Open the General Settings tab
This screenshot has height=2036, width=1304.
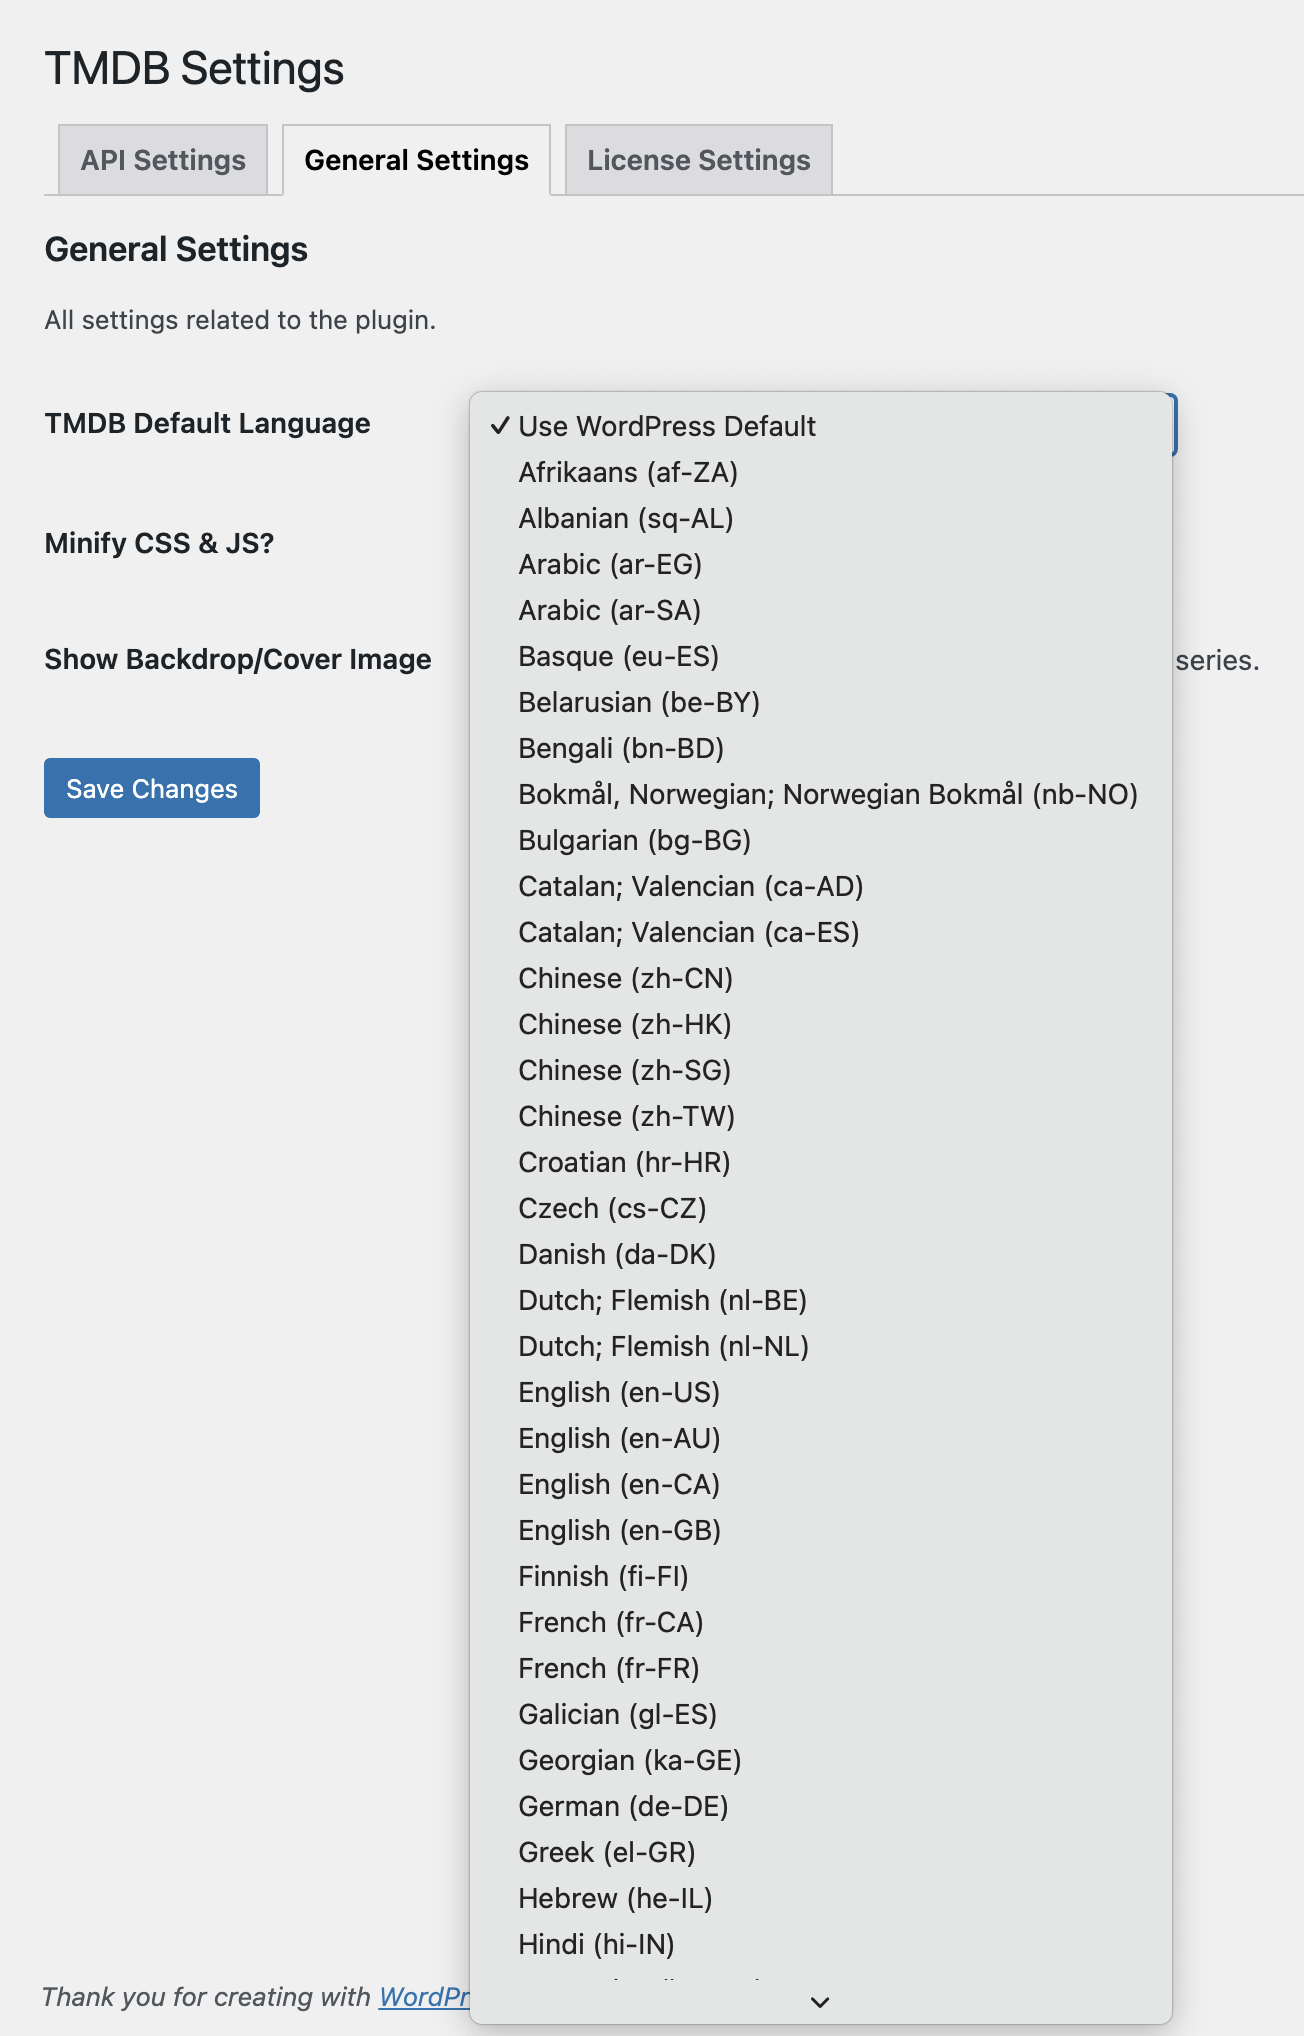pos(416,160)
